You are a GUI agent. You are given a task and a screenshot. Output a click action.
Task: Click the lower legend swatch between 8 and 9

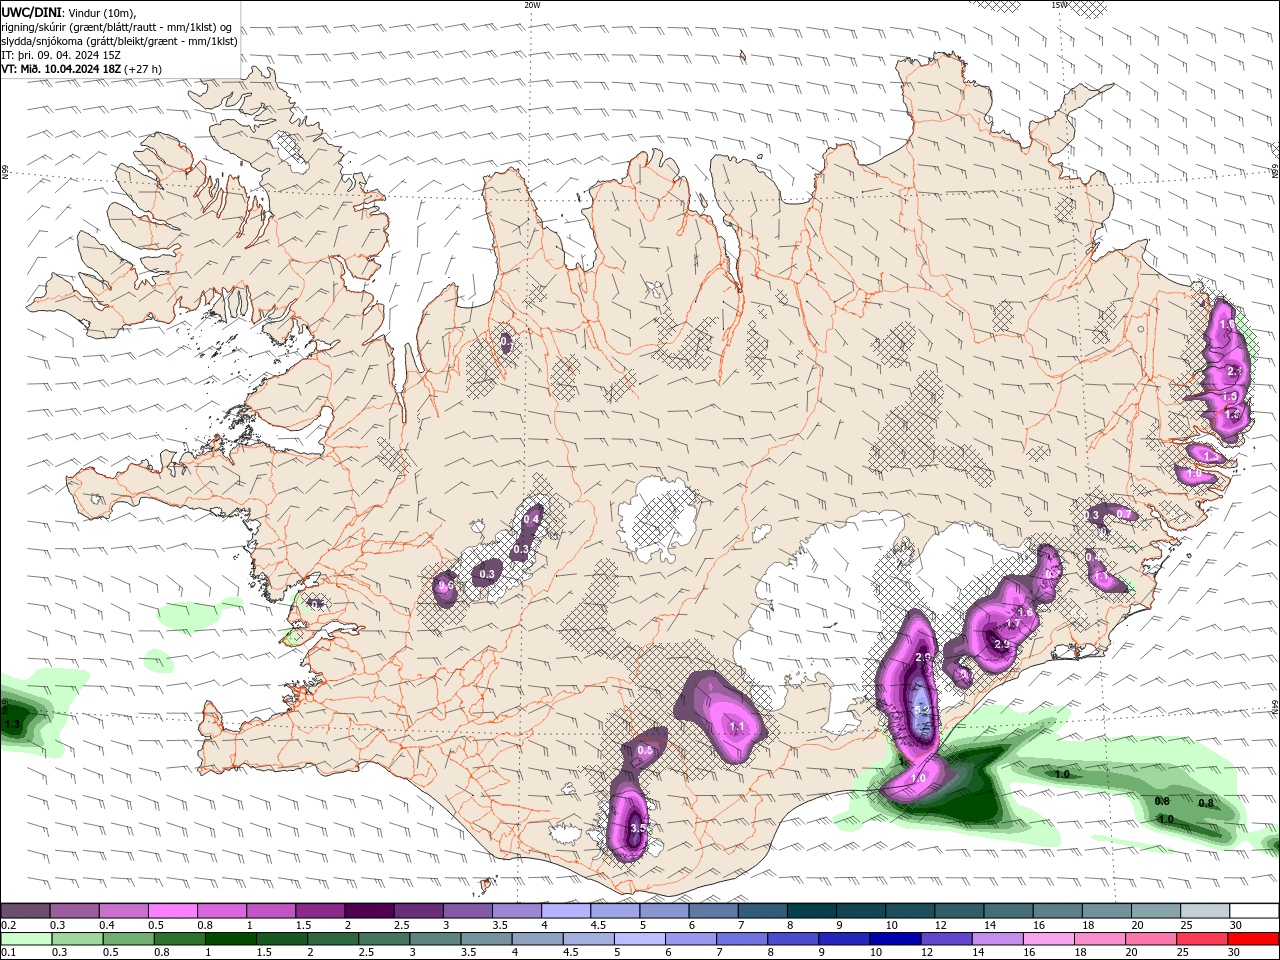click(795, 939)
